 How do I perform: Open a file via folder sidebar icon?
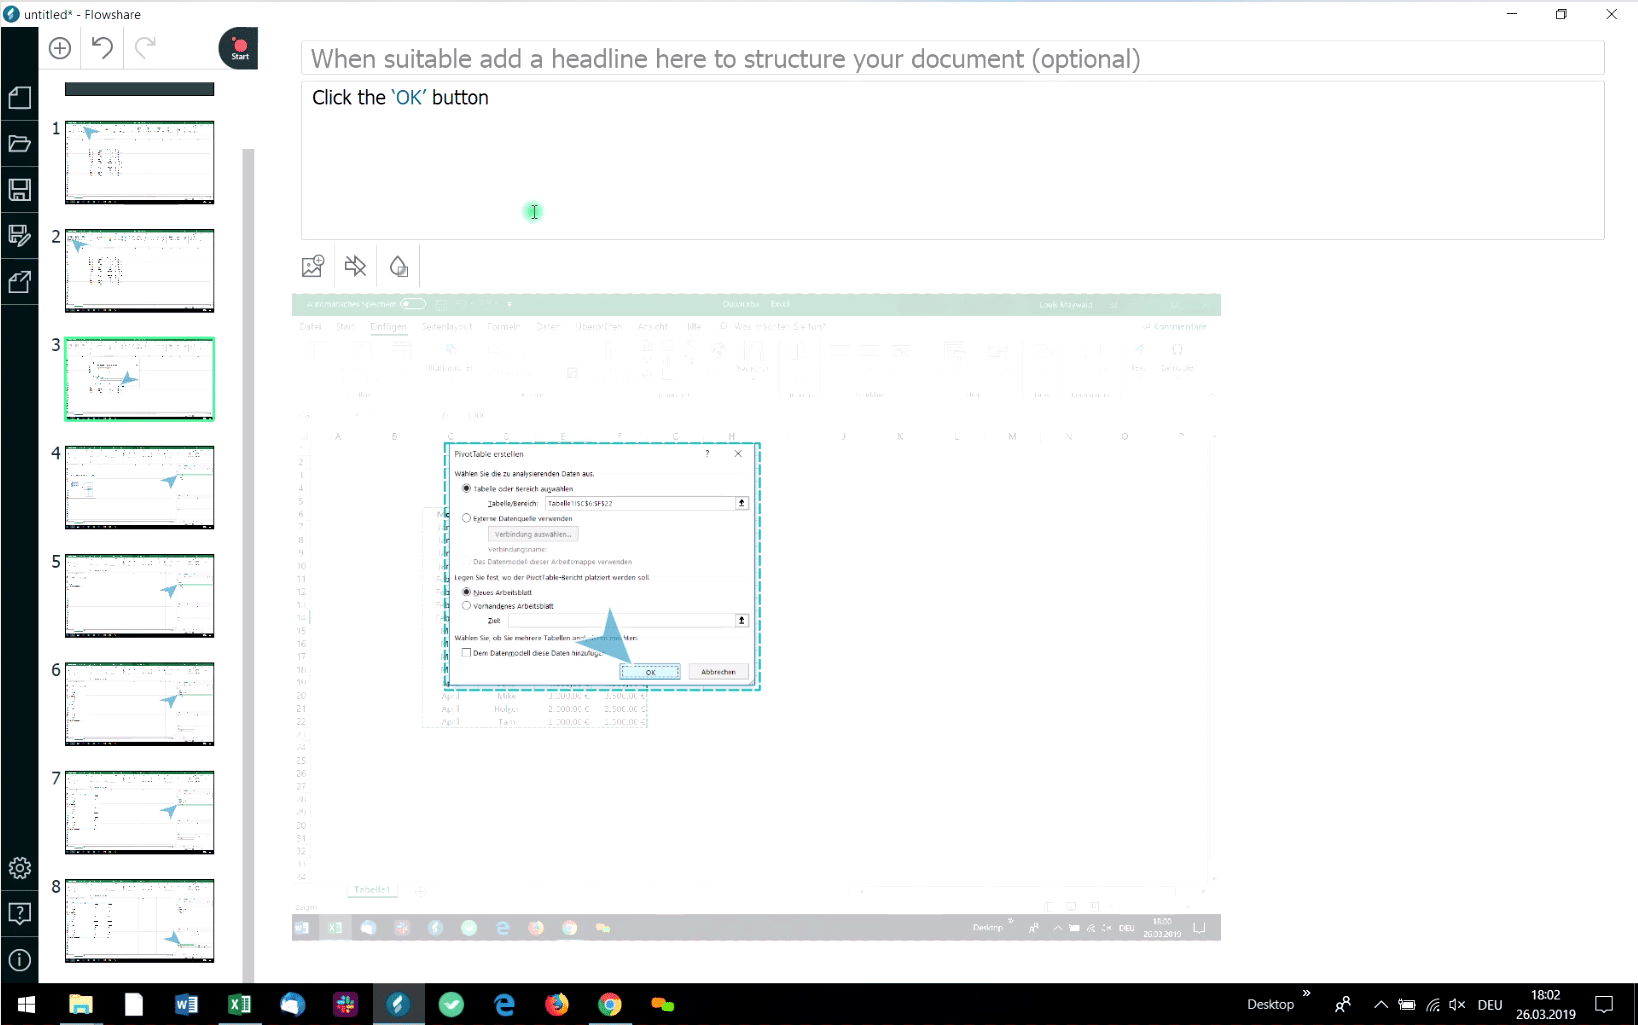coord(19,143)
